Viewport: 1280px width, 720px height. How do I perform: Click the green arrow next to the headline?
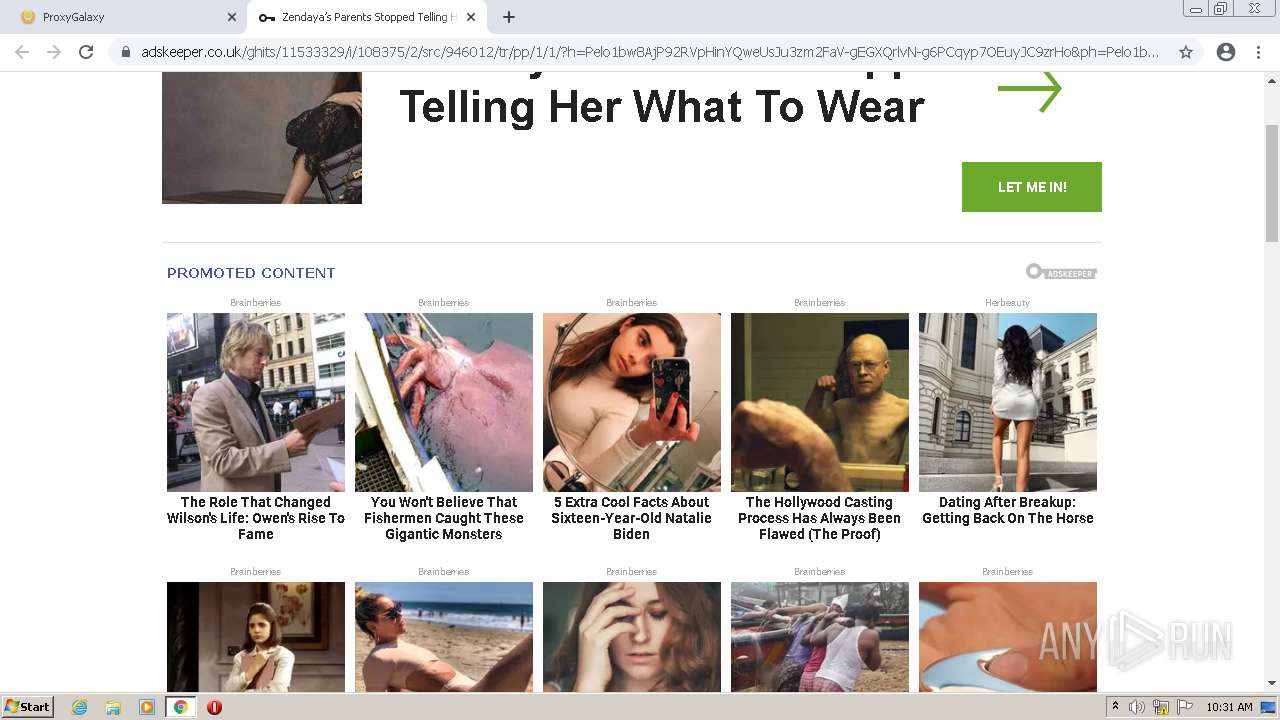click(1029, 90)
